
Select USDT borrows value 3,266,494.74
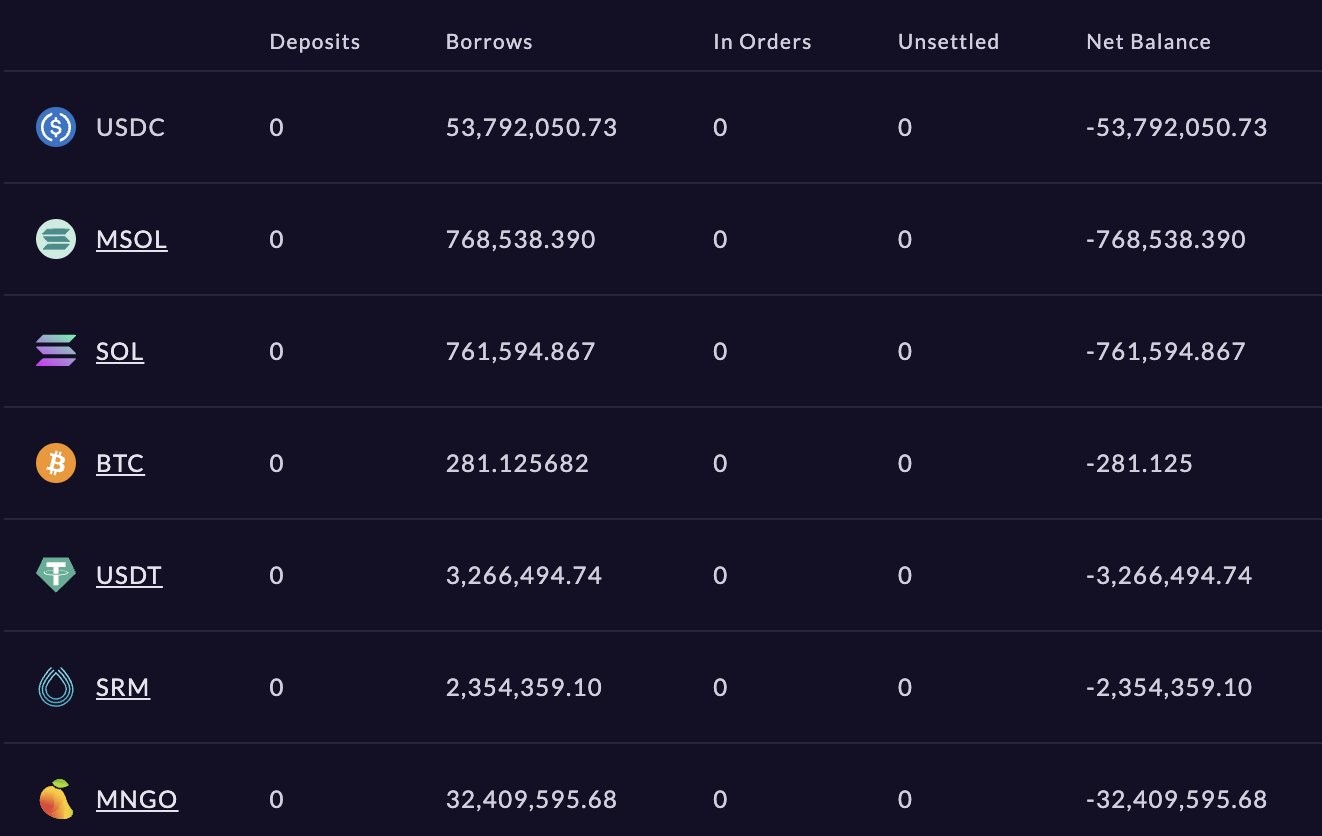(x=524, y=576)
